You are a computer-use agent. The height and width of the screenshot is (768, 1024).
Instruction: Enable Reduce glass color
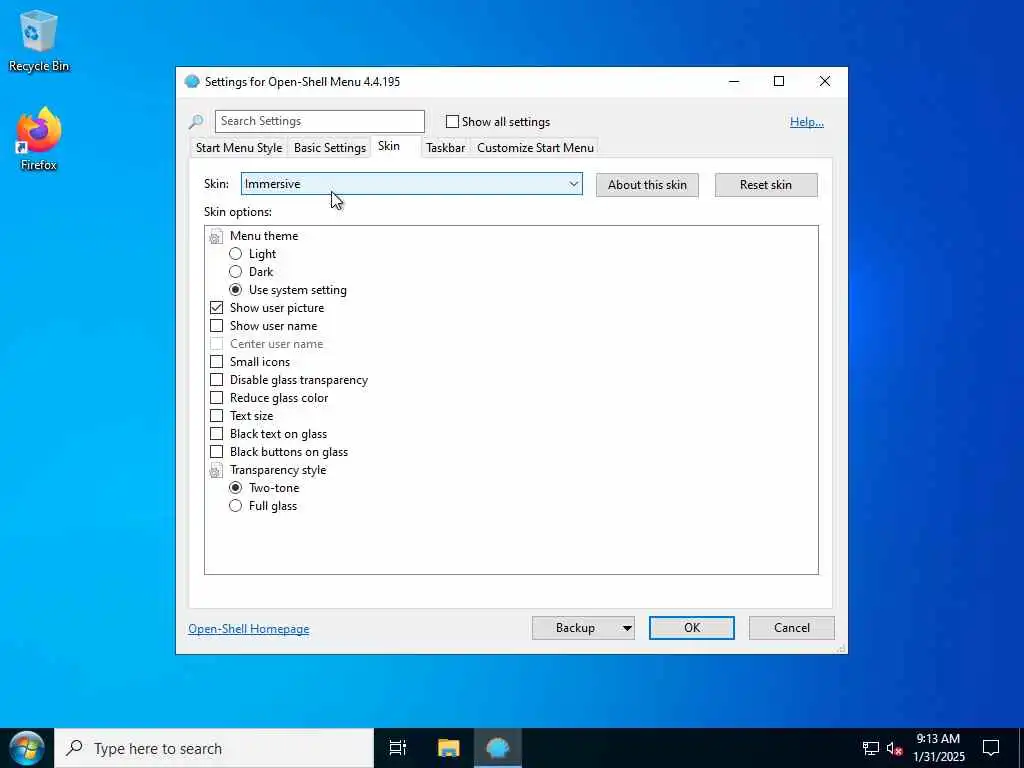(216, 398)
